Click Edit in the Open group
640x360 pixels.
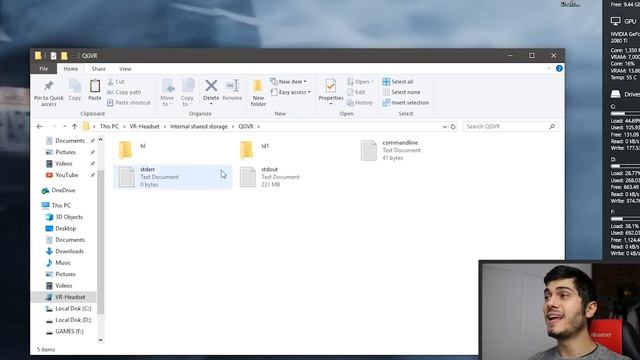click(356, 92)
